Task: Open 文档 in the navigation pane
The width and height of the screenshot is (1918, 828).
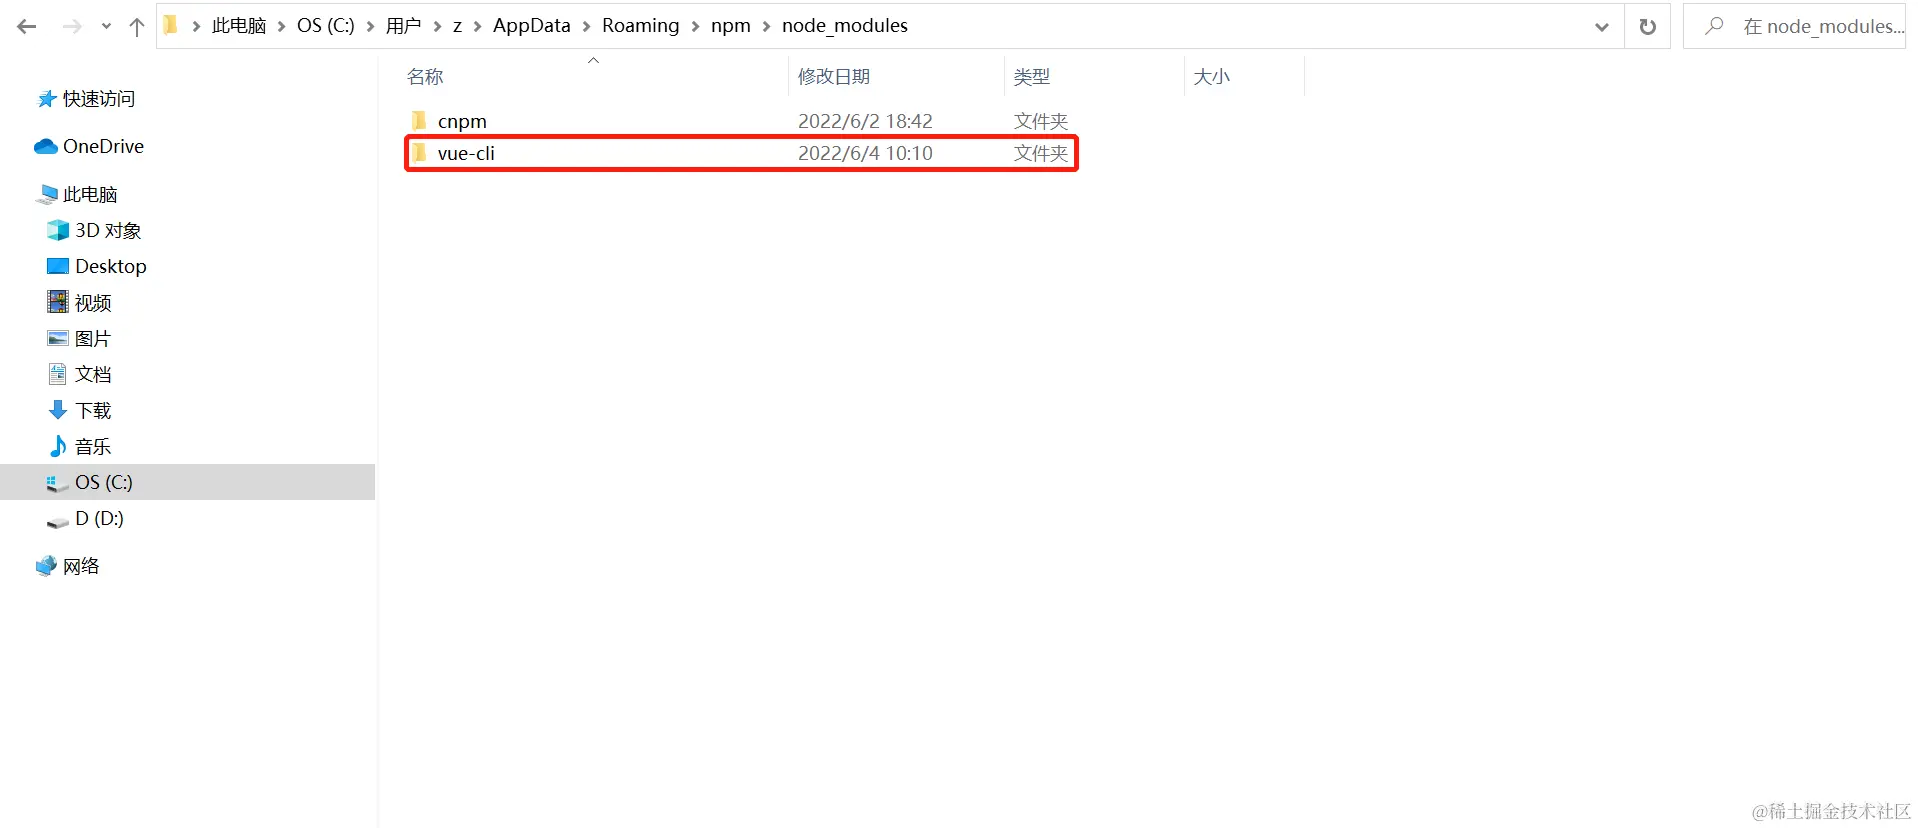Action: [x=93, y=374]
